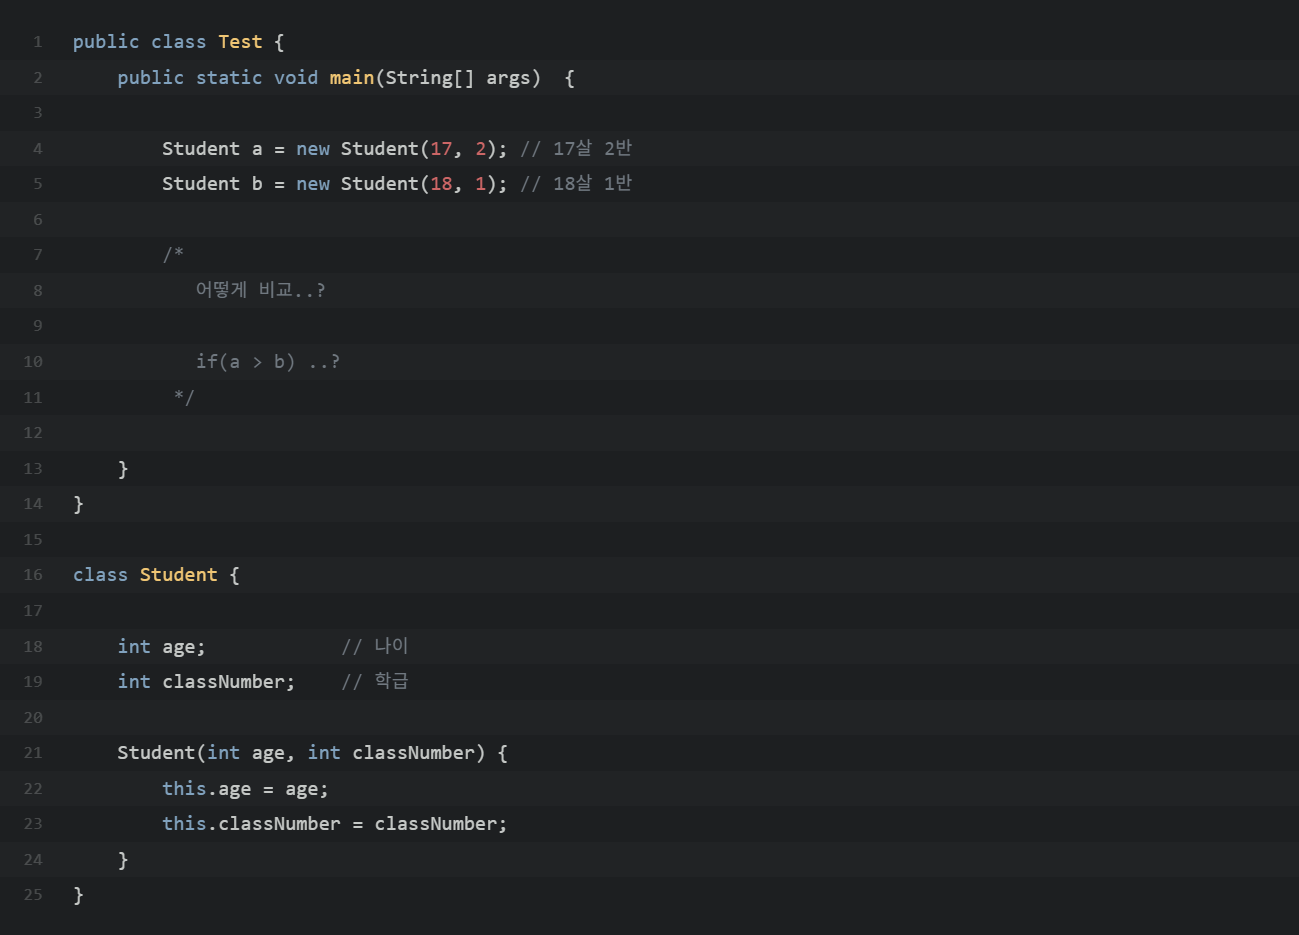Viewport: 1299px width, 935px height.
Task: Click the commented if(a > b) line
Action: pyautogui.click(x=268, y=362)
